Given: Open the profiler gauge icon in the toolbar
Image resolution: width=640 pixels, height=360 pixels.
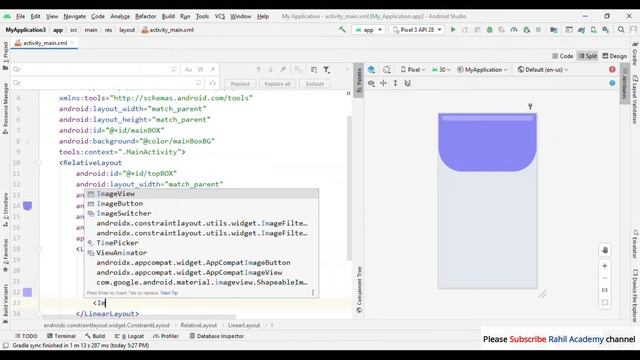Looking at the screenshot, I should tap(514, 30).
